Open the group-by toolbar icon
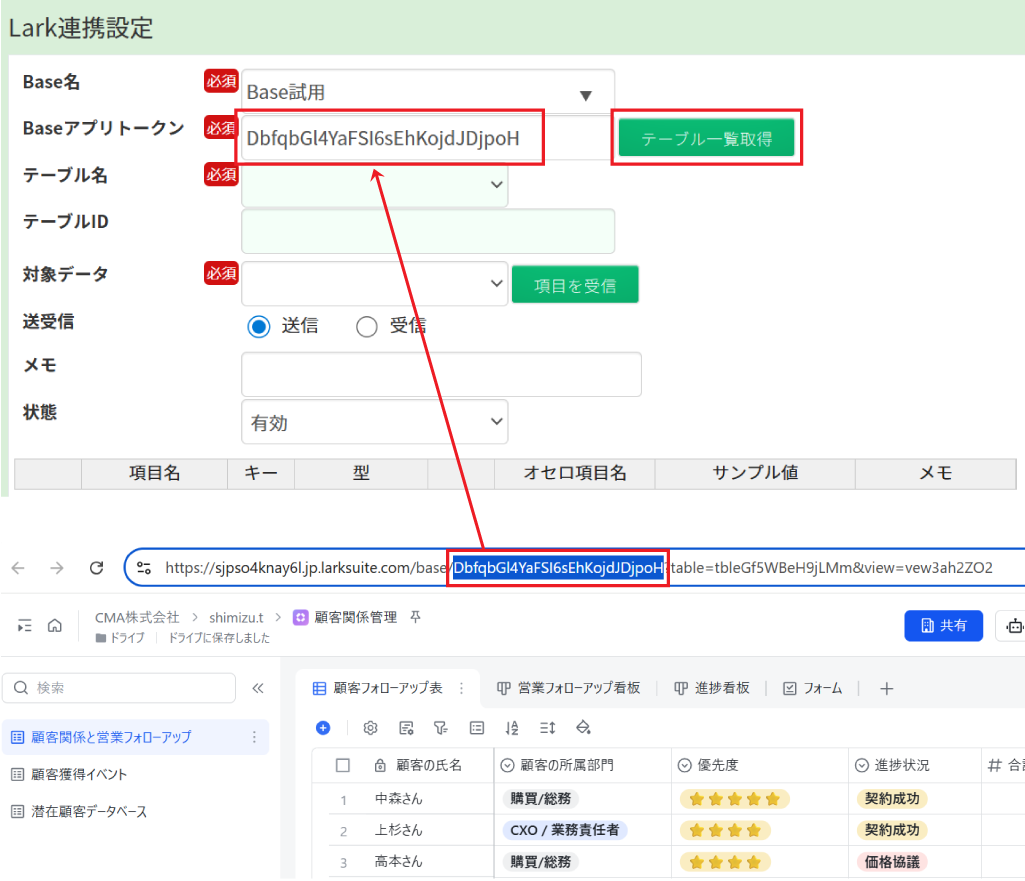 coord(477,727)
